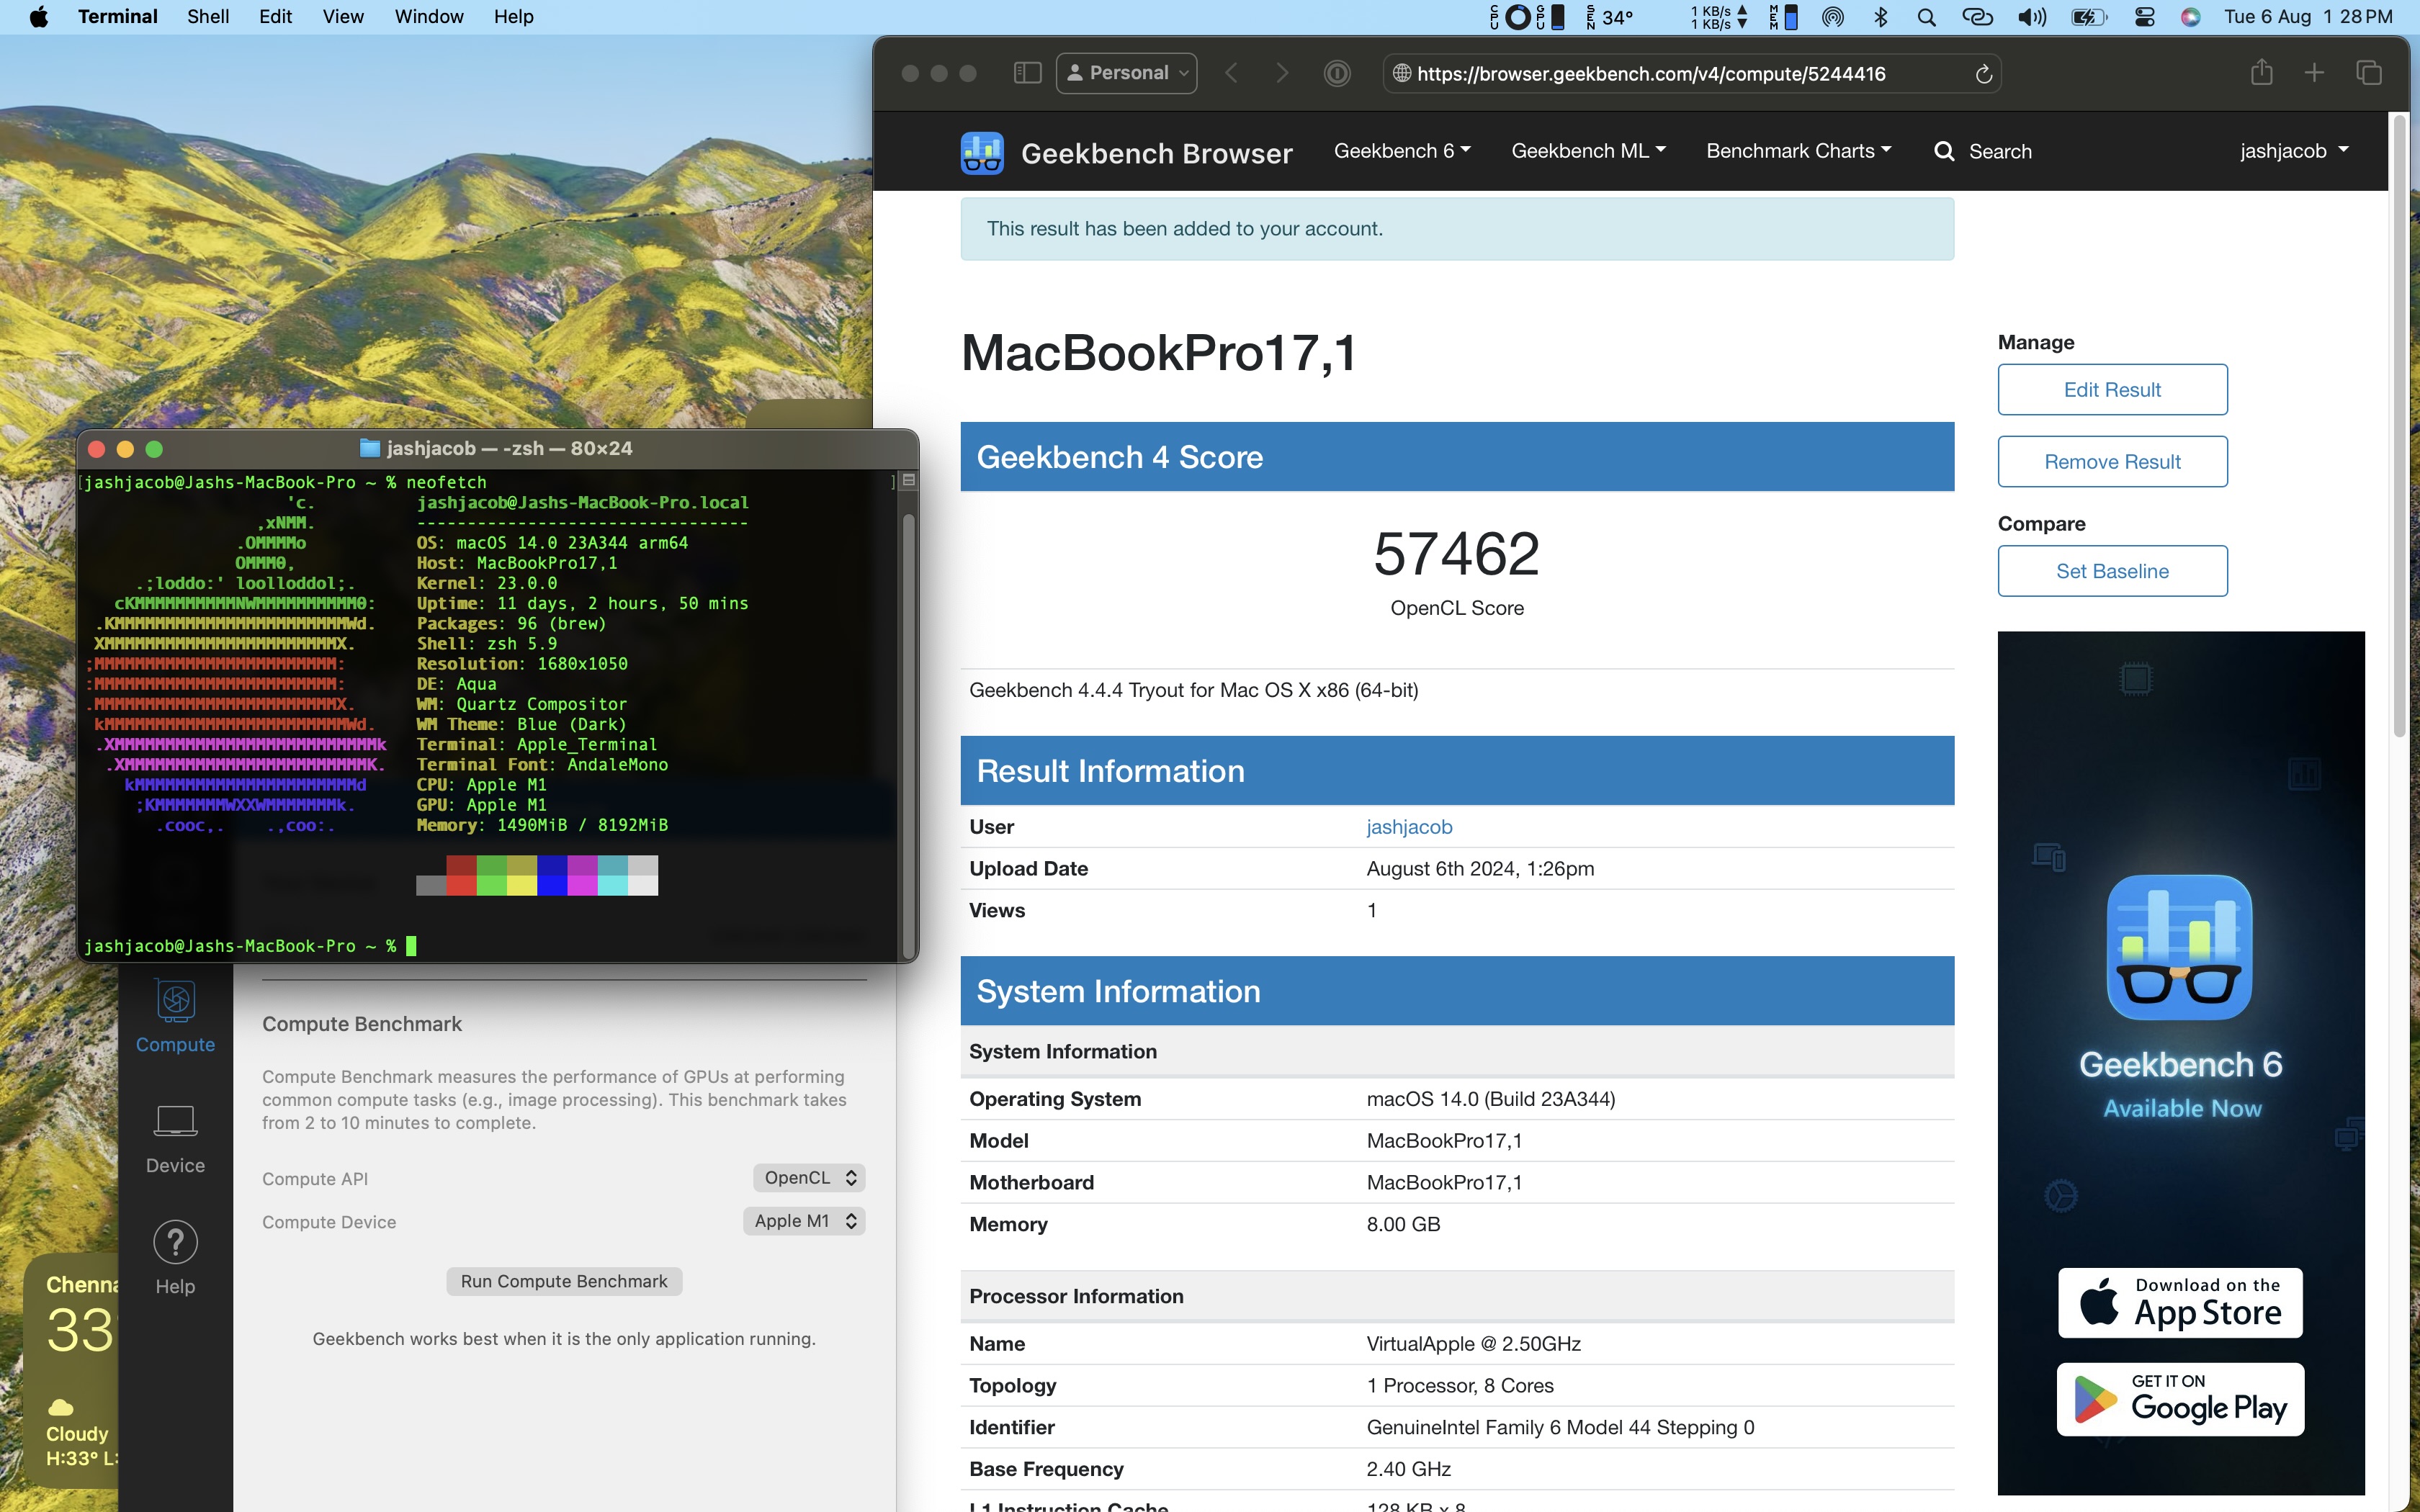Go forward in Safari
This screenshot has width=2420, height=1512.
tap(1282, 73)
